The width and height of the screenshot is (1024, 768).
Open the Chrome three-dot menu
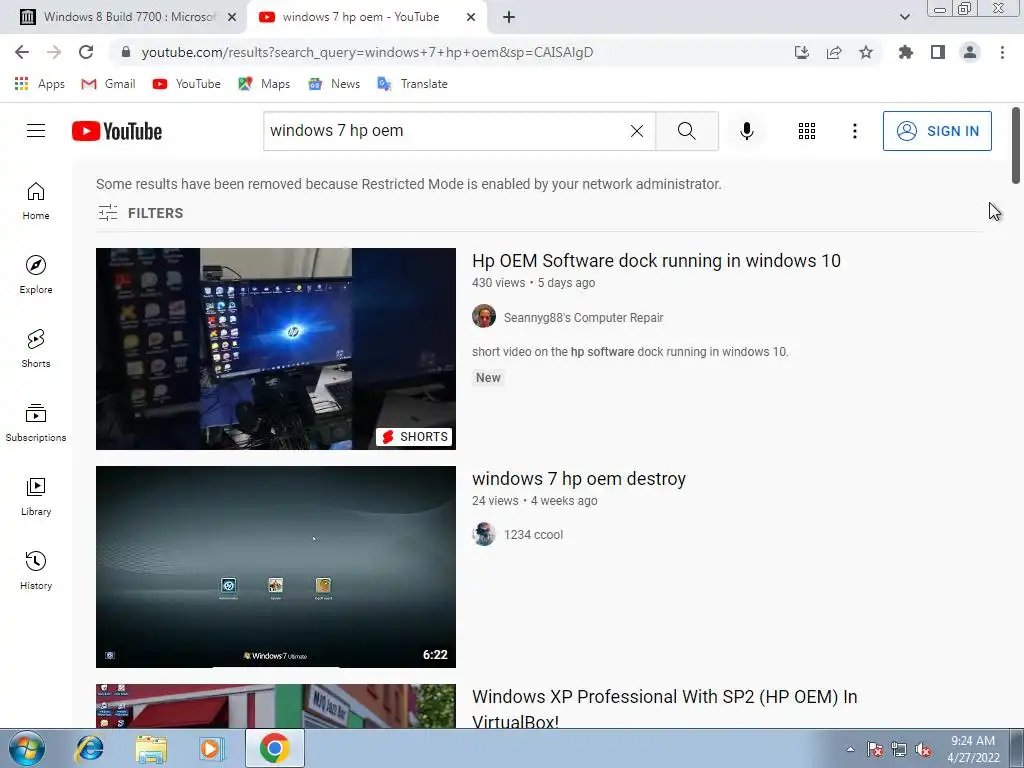(1002, 52)
